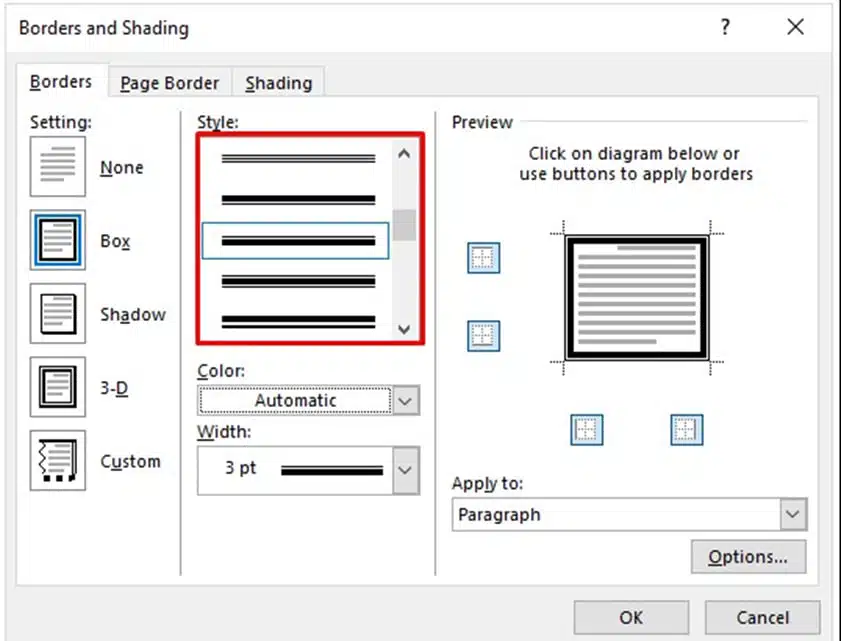The height and width of the screenshot is (641, 841).
Task: Switch to the Shading tab
Action: click(278, 83)
